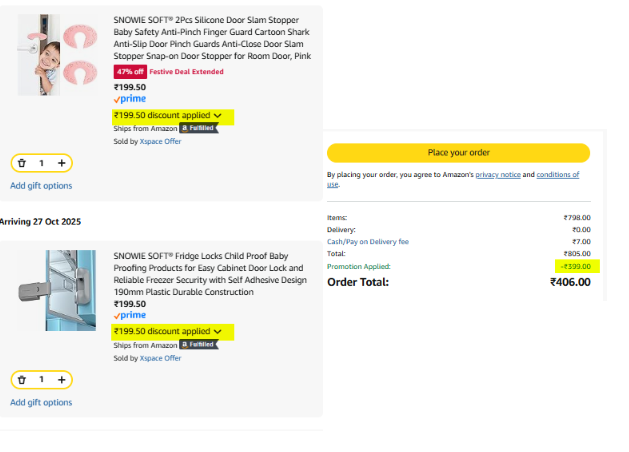Expand first ₹199.50 discount applied chevron
The height and width of the screenshot is (452, 629).
[218, 116]
